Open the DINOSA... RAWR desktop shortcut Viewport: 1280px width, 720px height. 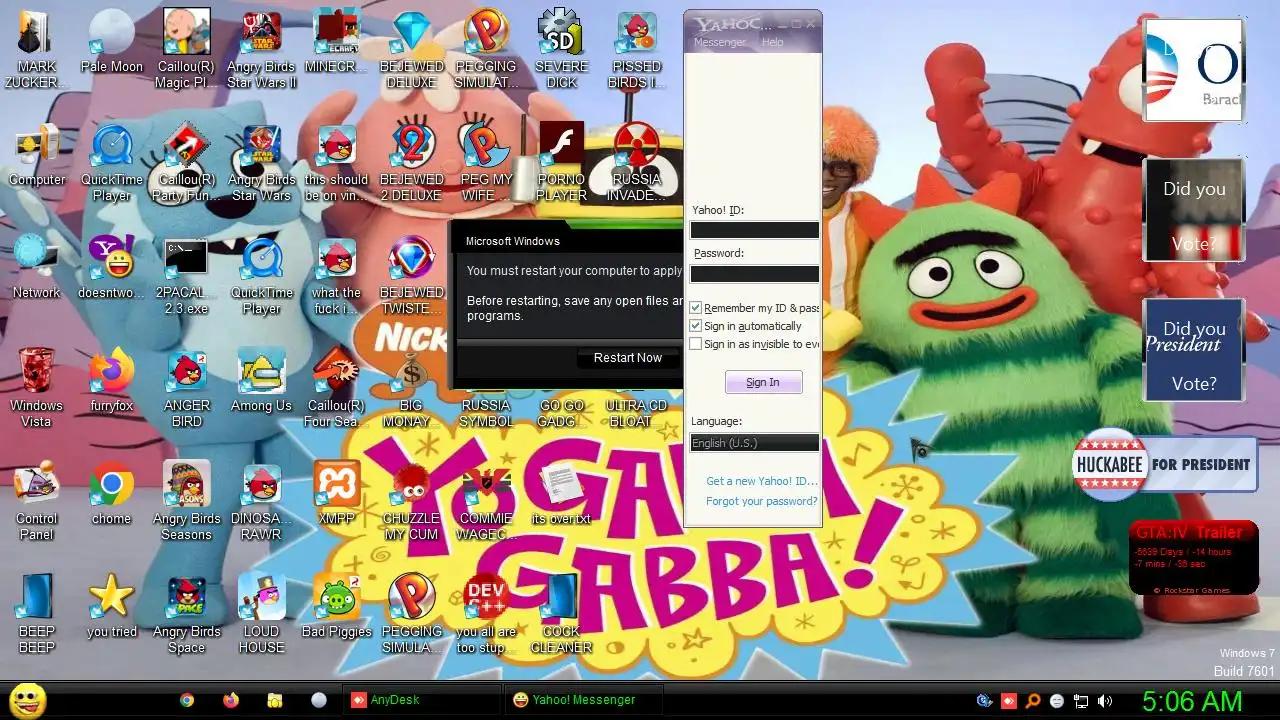tap(262, 501)
